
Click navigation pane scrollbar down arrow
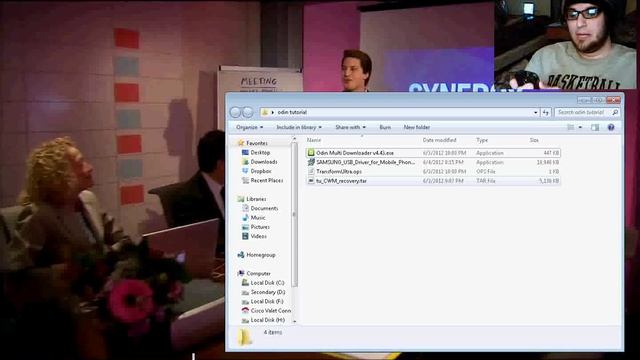(295, 322)
